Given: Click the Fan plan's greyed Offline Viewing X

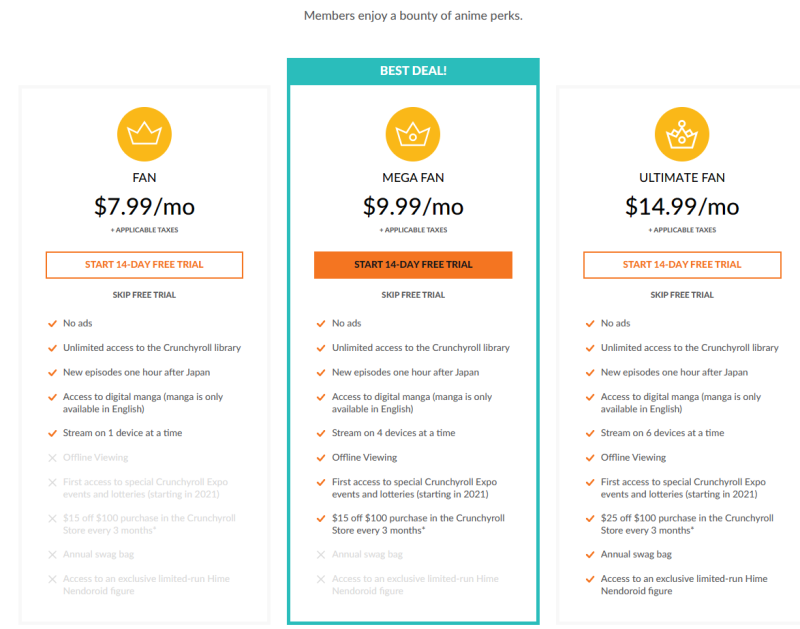Looking at the screenshot, I should [52, 458].
